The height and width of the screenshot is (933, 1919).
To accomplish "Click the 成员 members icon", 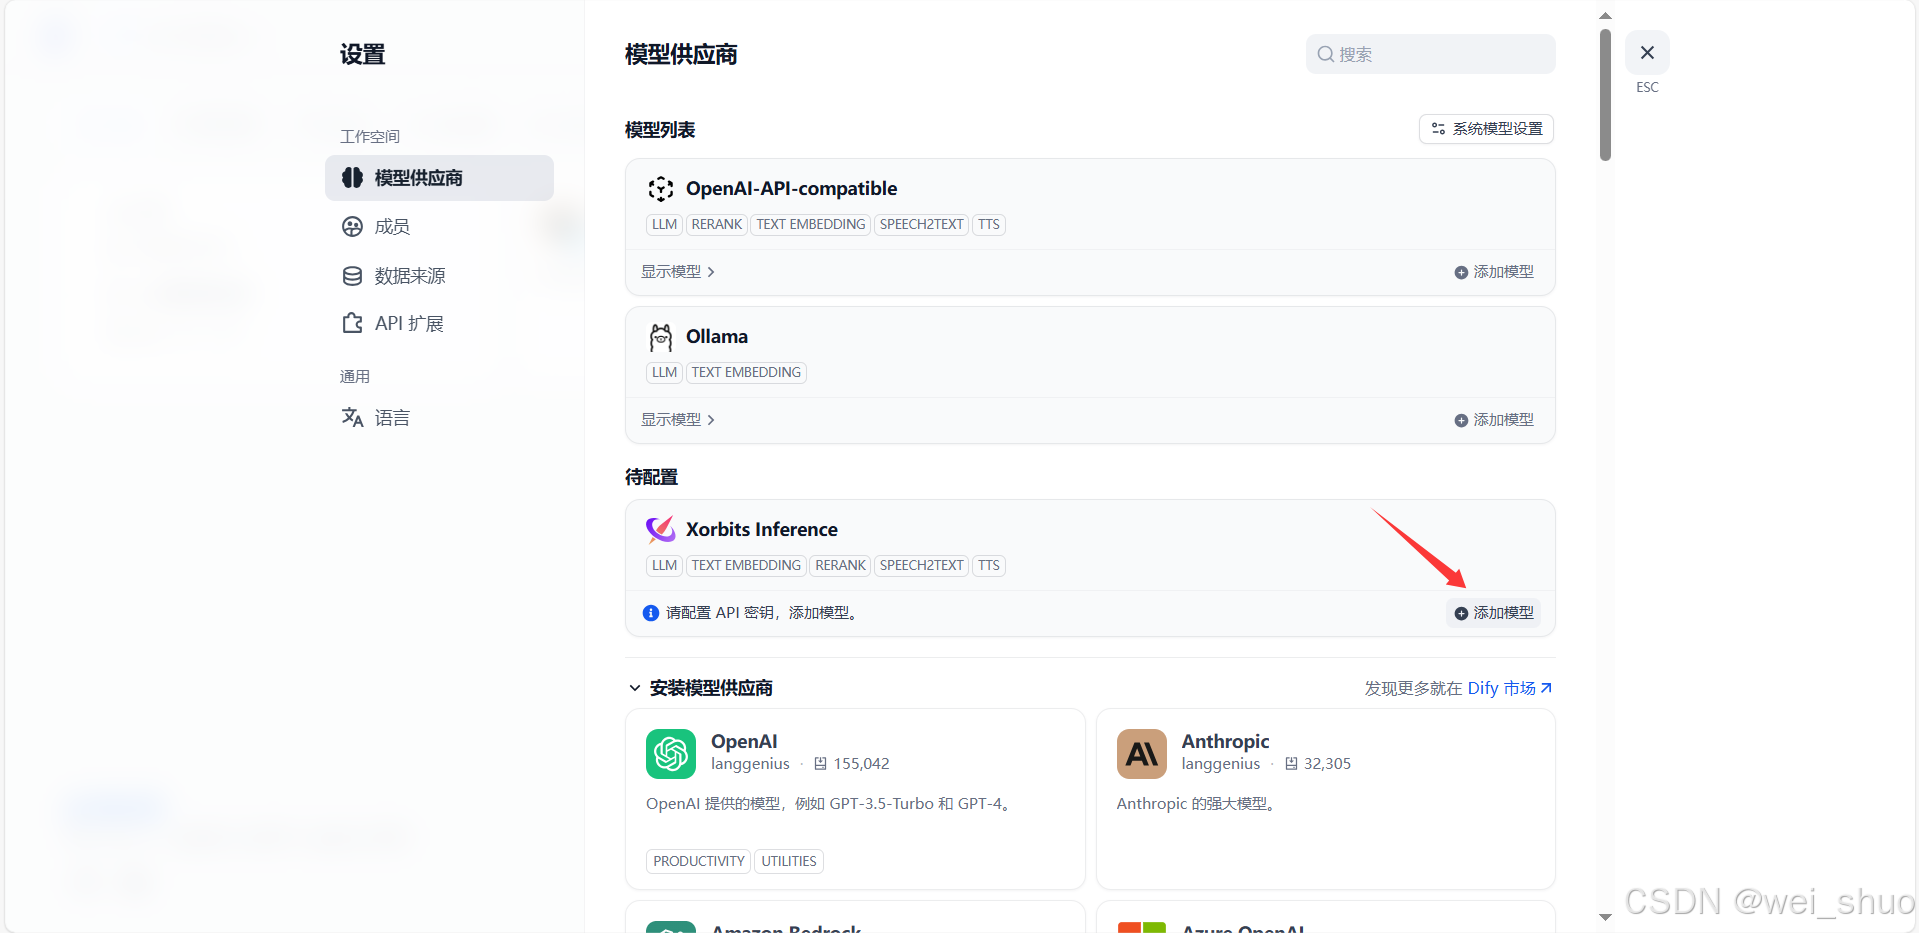I will [x=352, y=227].
